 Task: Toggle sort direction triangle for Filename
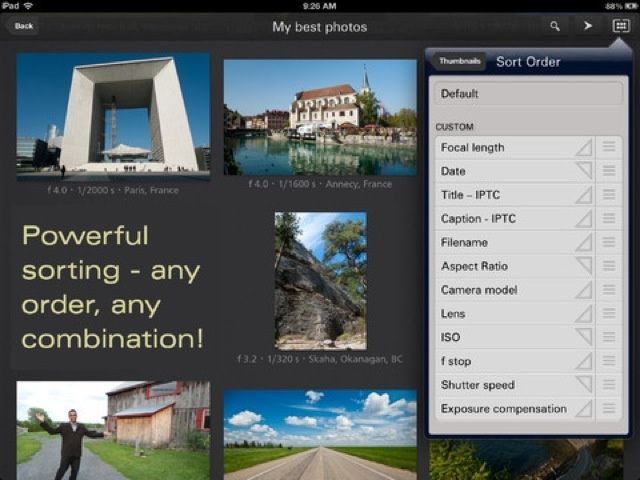[x=584, y=242]
